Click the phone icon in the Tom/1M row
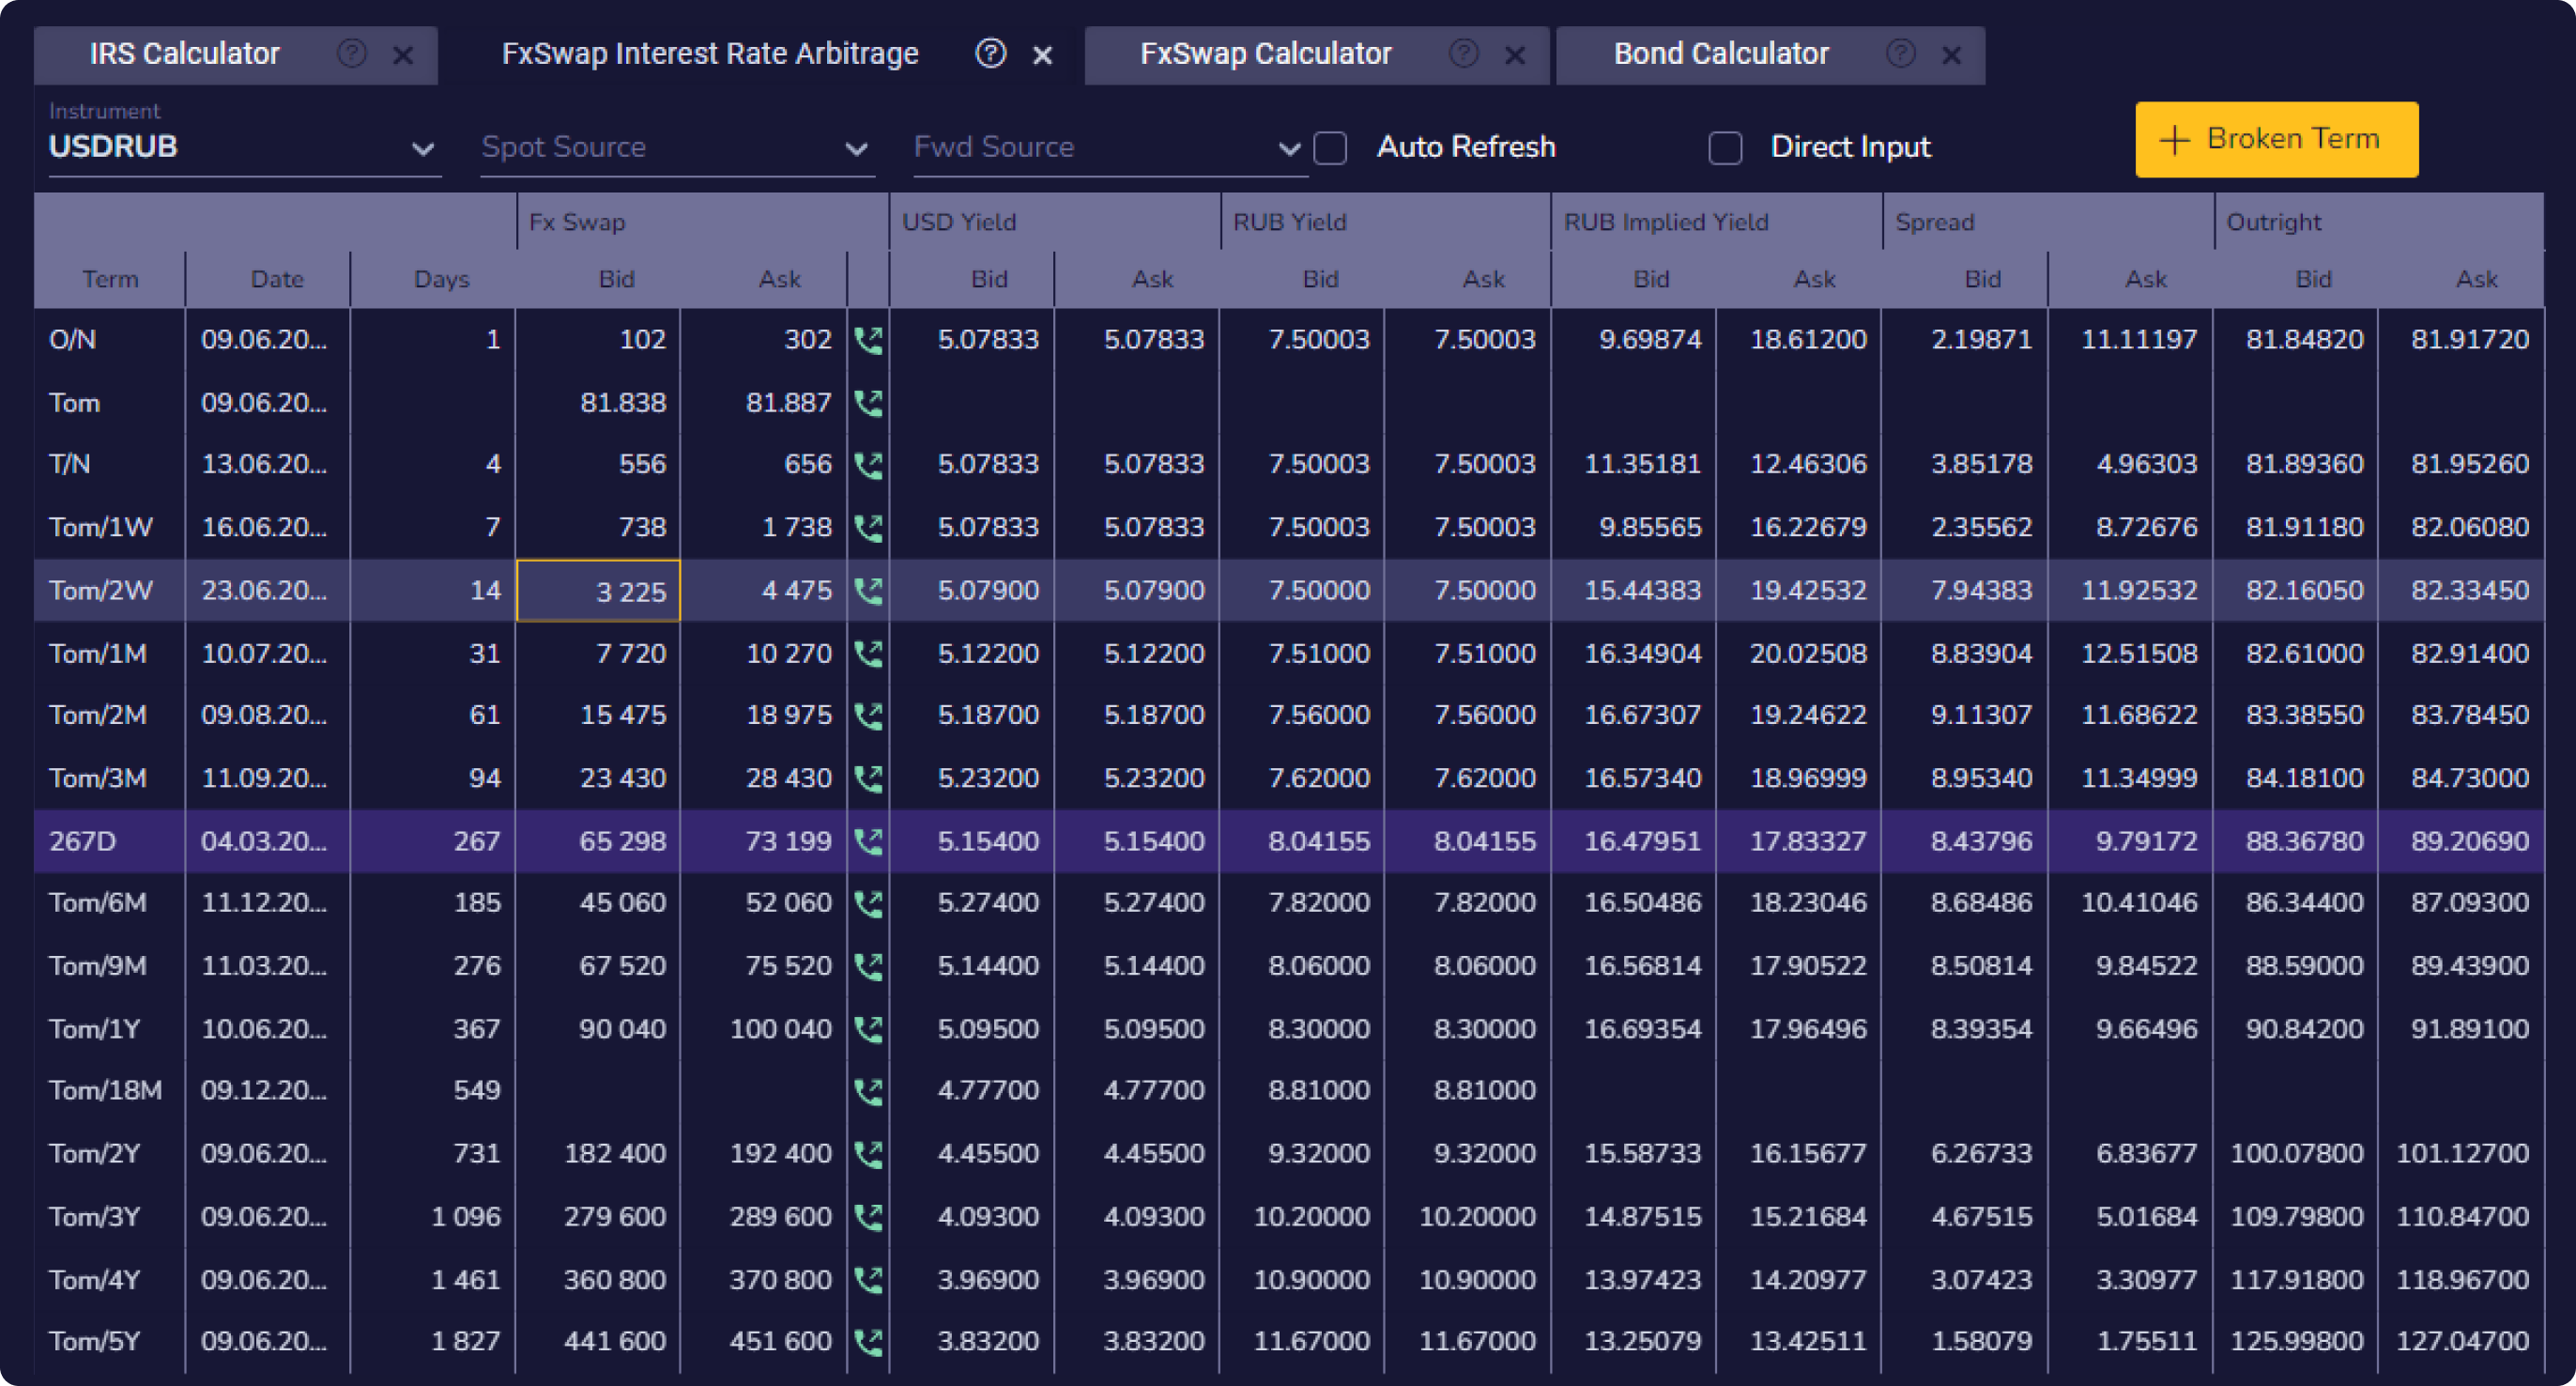The width and height of the screenshot is (2576, 1386). (868, 654)
